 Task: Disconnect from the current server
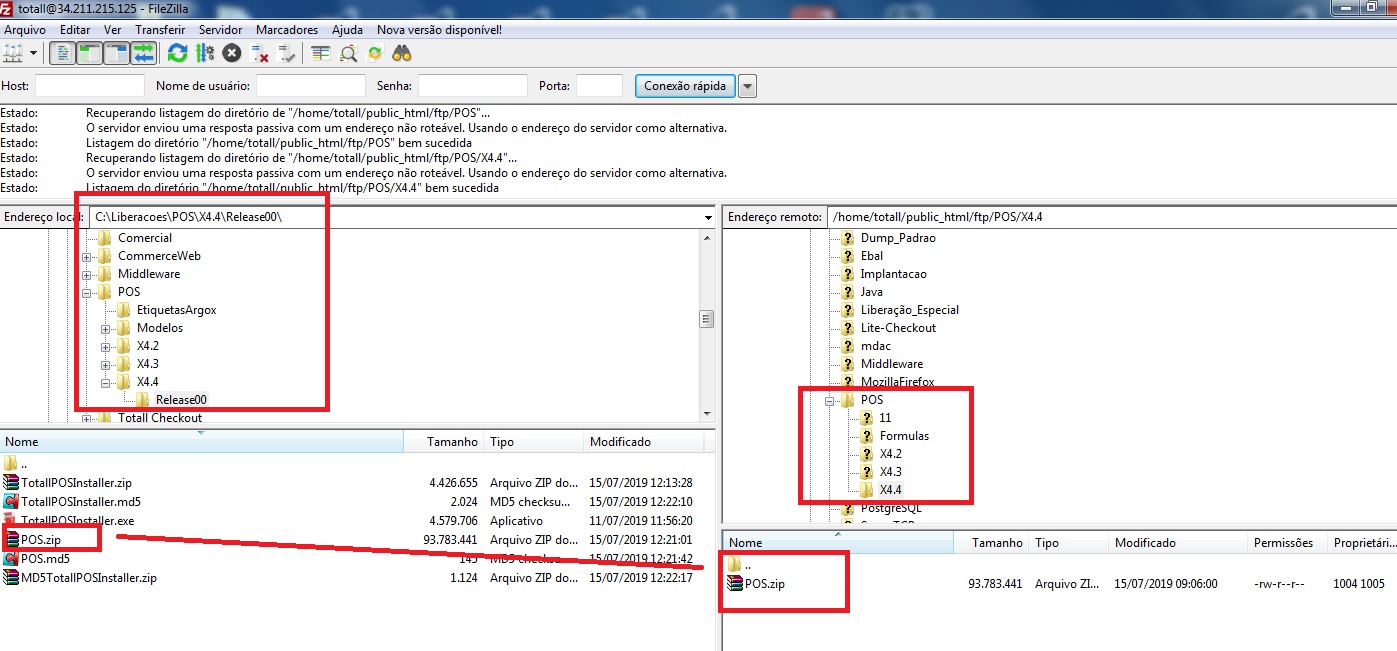[x=259, y=53]
